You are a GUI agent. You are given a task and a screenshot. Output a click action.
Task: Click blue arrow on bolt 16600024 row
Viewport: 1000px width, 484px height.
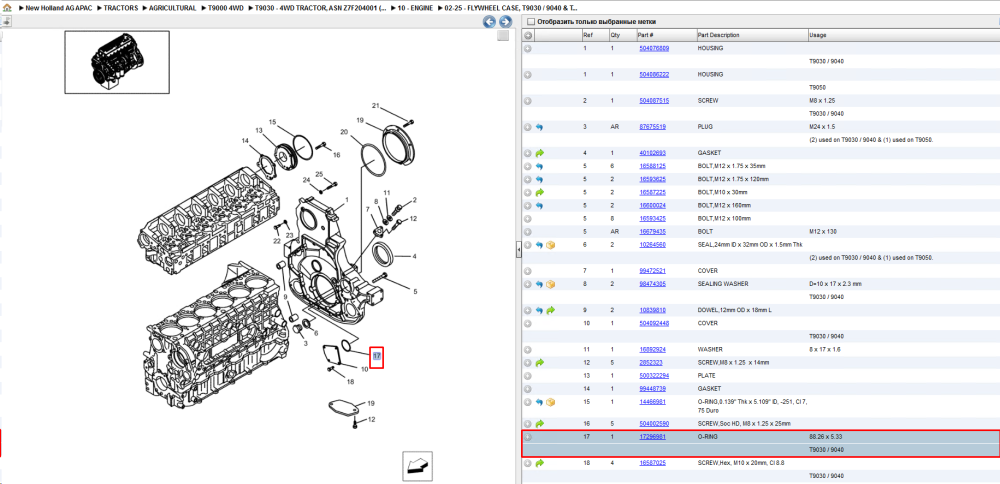pos(540,205)
